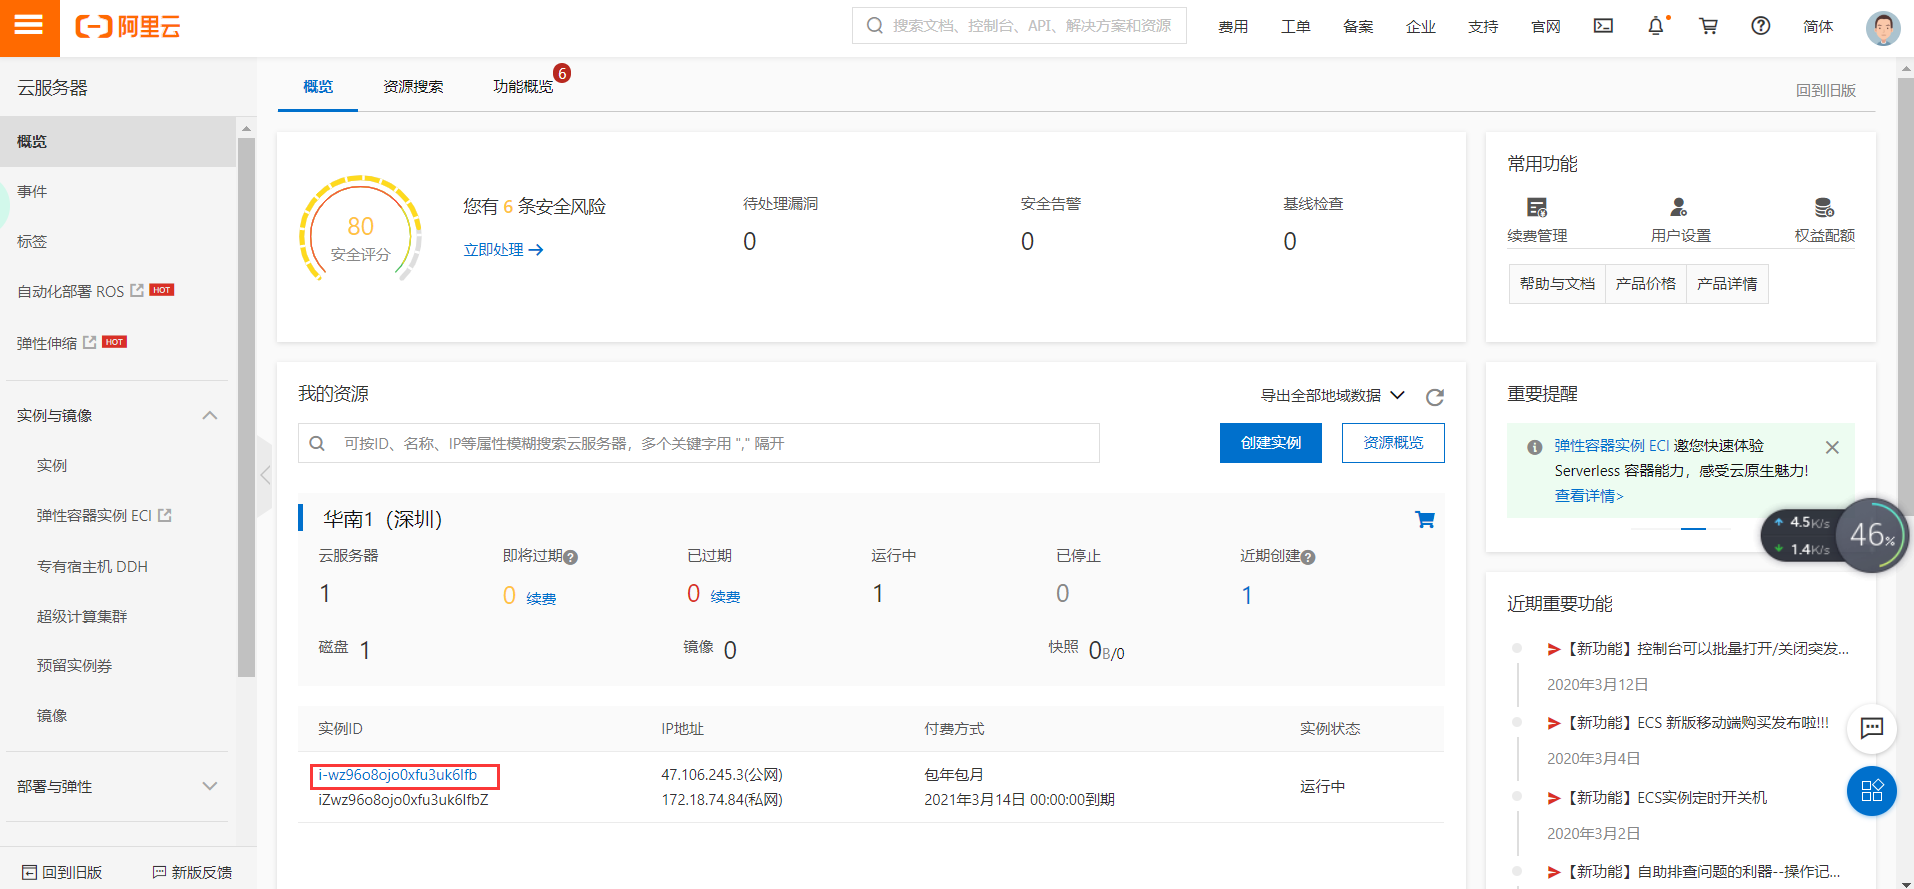The image size is (1914, 889).
Task: Click the renewal management icon
Action: click(x=1537, y=208)
